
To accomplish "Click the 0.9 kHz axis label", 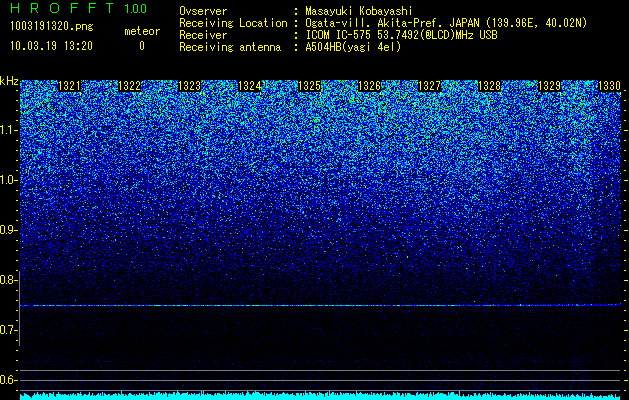I will click(x=8, y=230).
